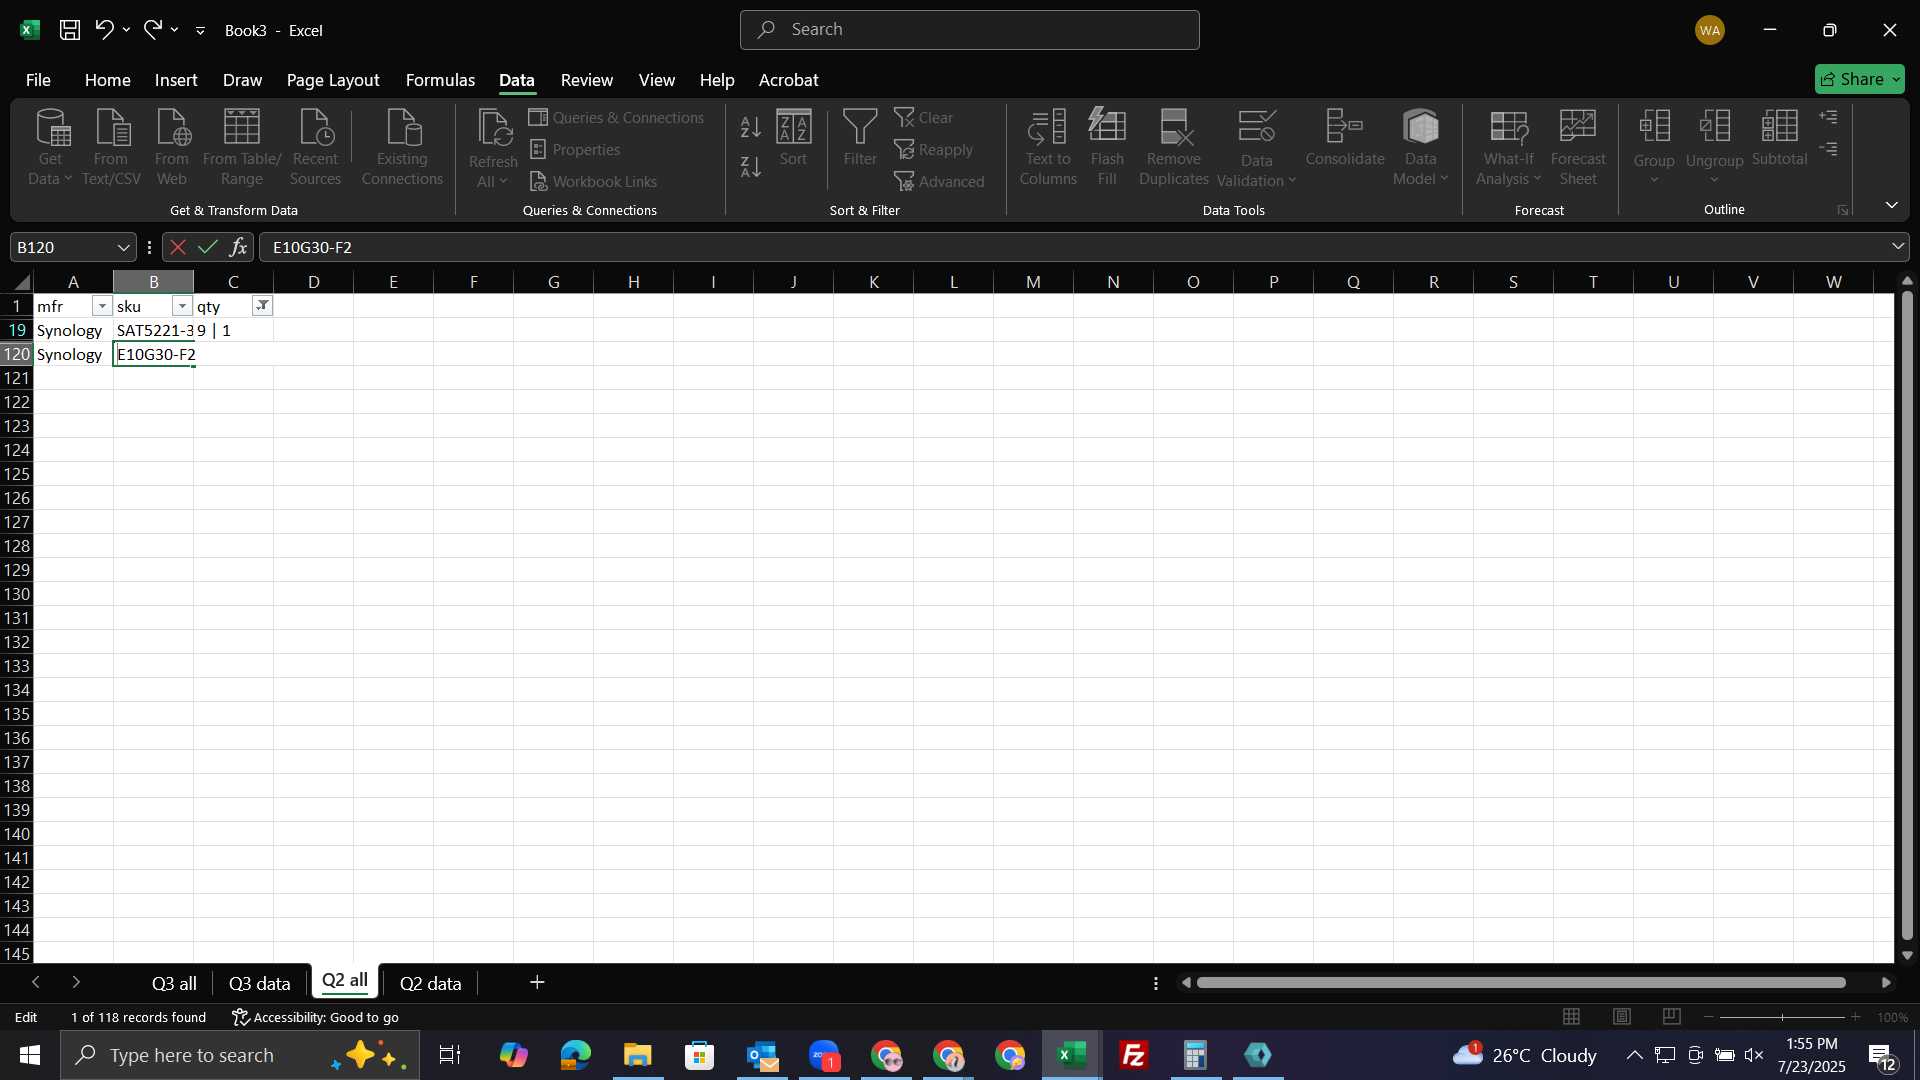Open the mfr column filter dropdown
The width and height of the screenshot is (1920, 1080).
coord(102,306)
